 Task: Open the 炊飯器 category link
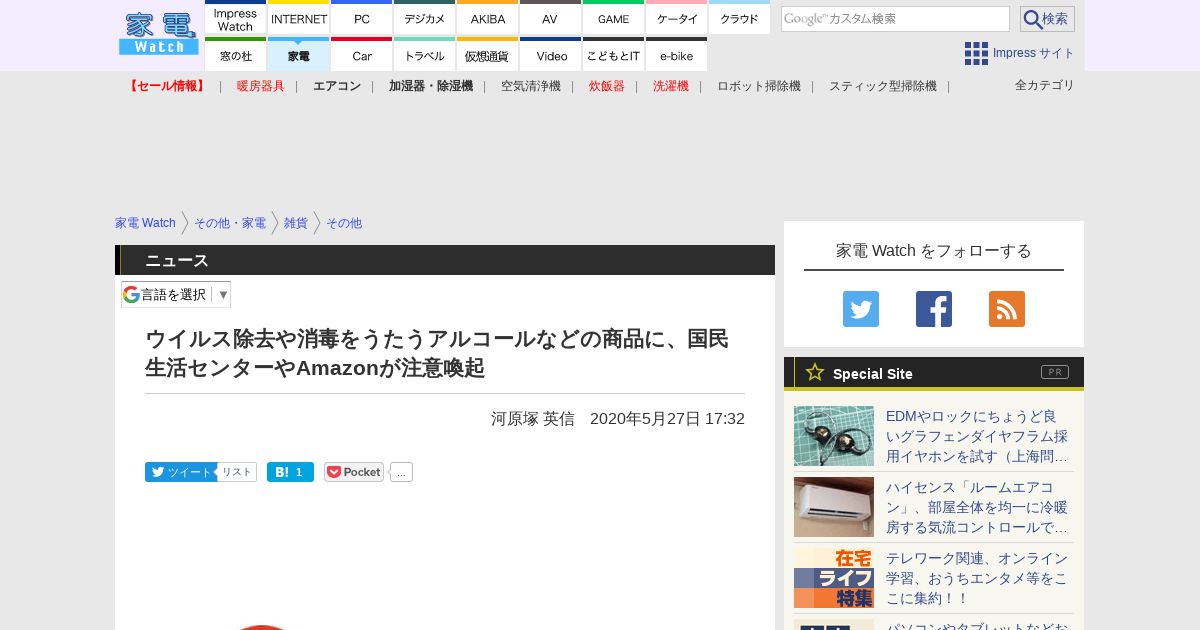click(607, 86)
